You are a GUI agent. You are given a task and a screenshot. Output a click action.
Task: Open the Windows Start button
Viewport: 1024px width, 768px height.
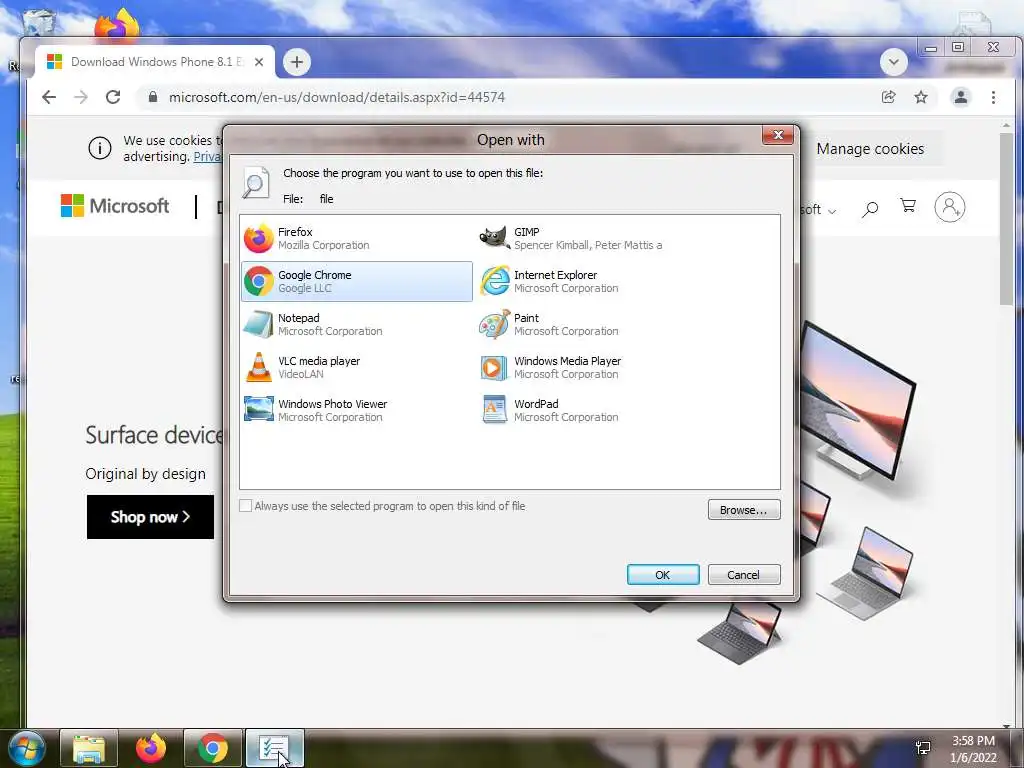(x=27, y=748)
